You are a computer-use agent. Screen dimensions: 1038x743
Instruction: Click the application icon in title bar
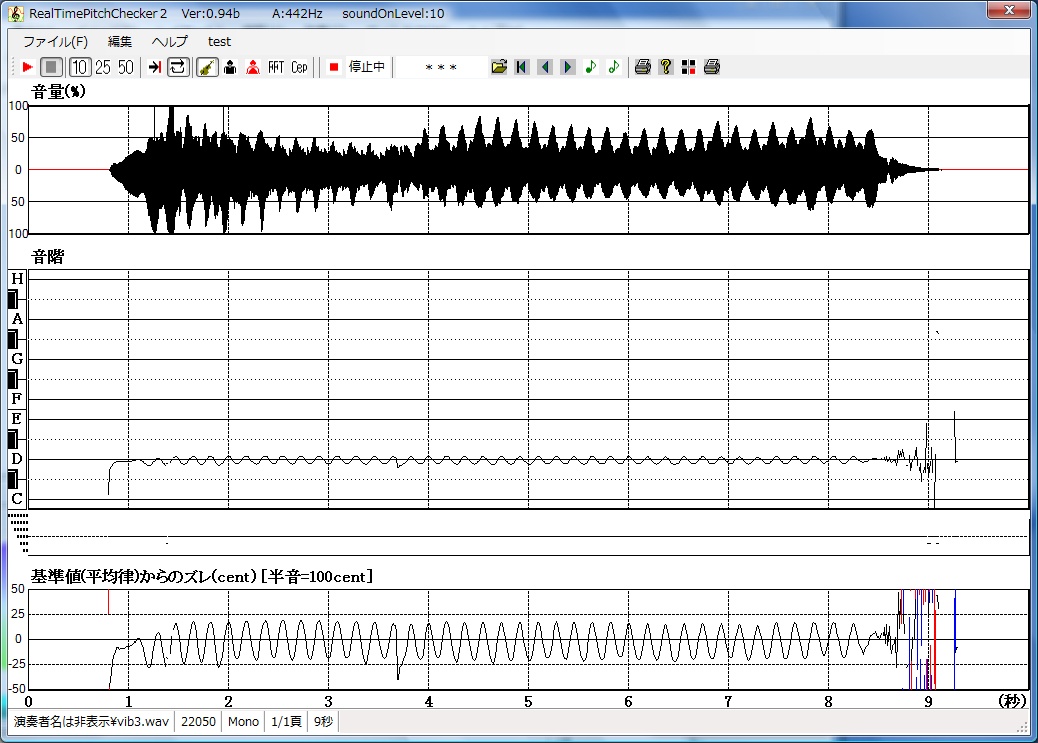click(16, 13)
